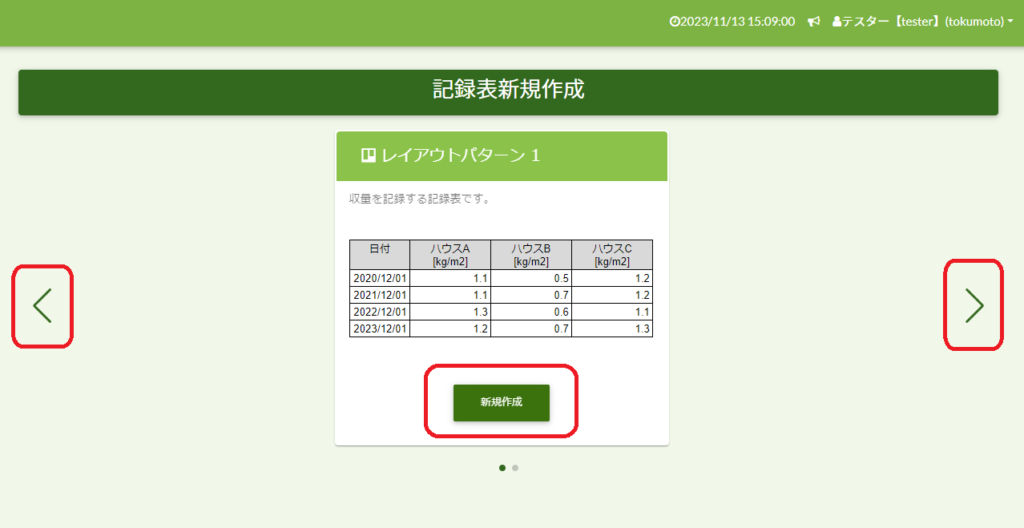
Task: Select the second carousel page dot
Action: coord(515,468)
